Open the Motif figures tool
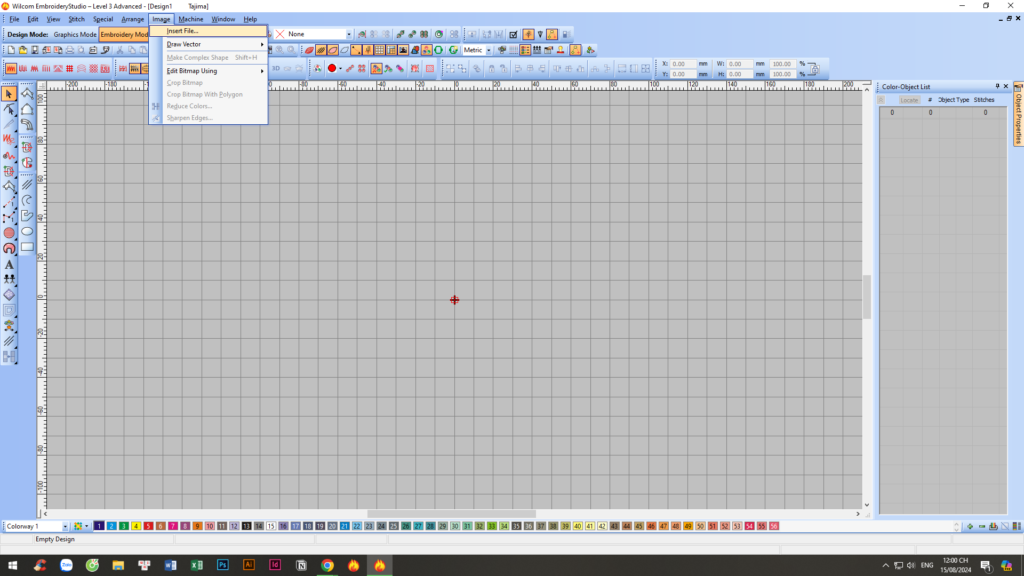 [x=9, y=279]
